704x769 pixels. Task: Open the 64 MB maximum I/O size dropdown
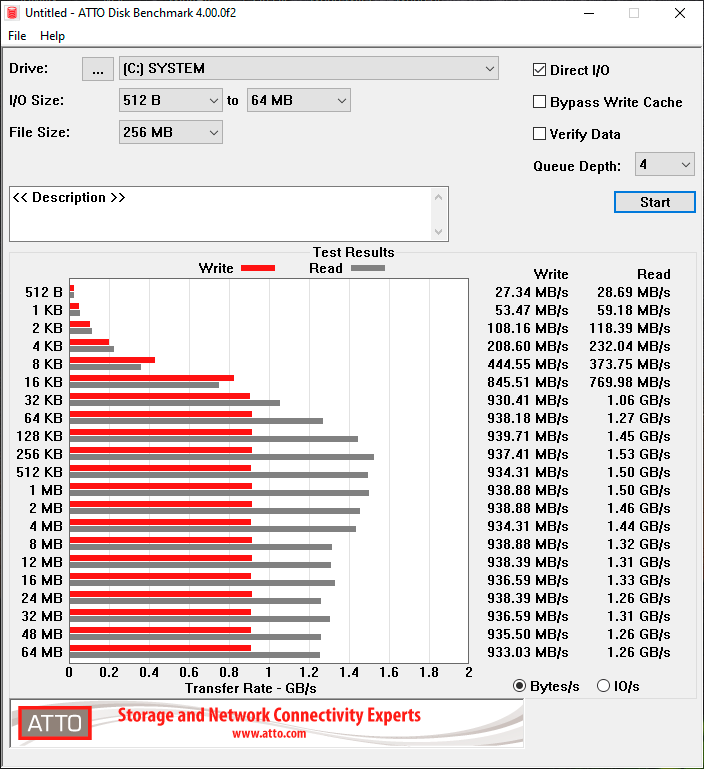299,101
